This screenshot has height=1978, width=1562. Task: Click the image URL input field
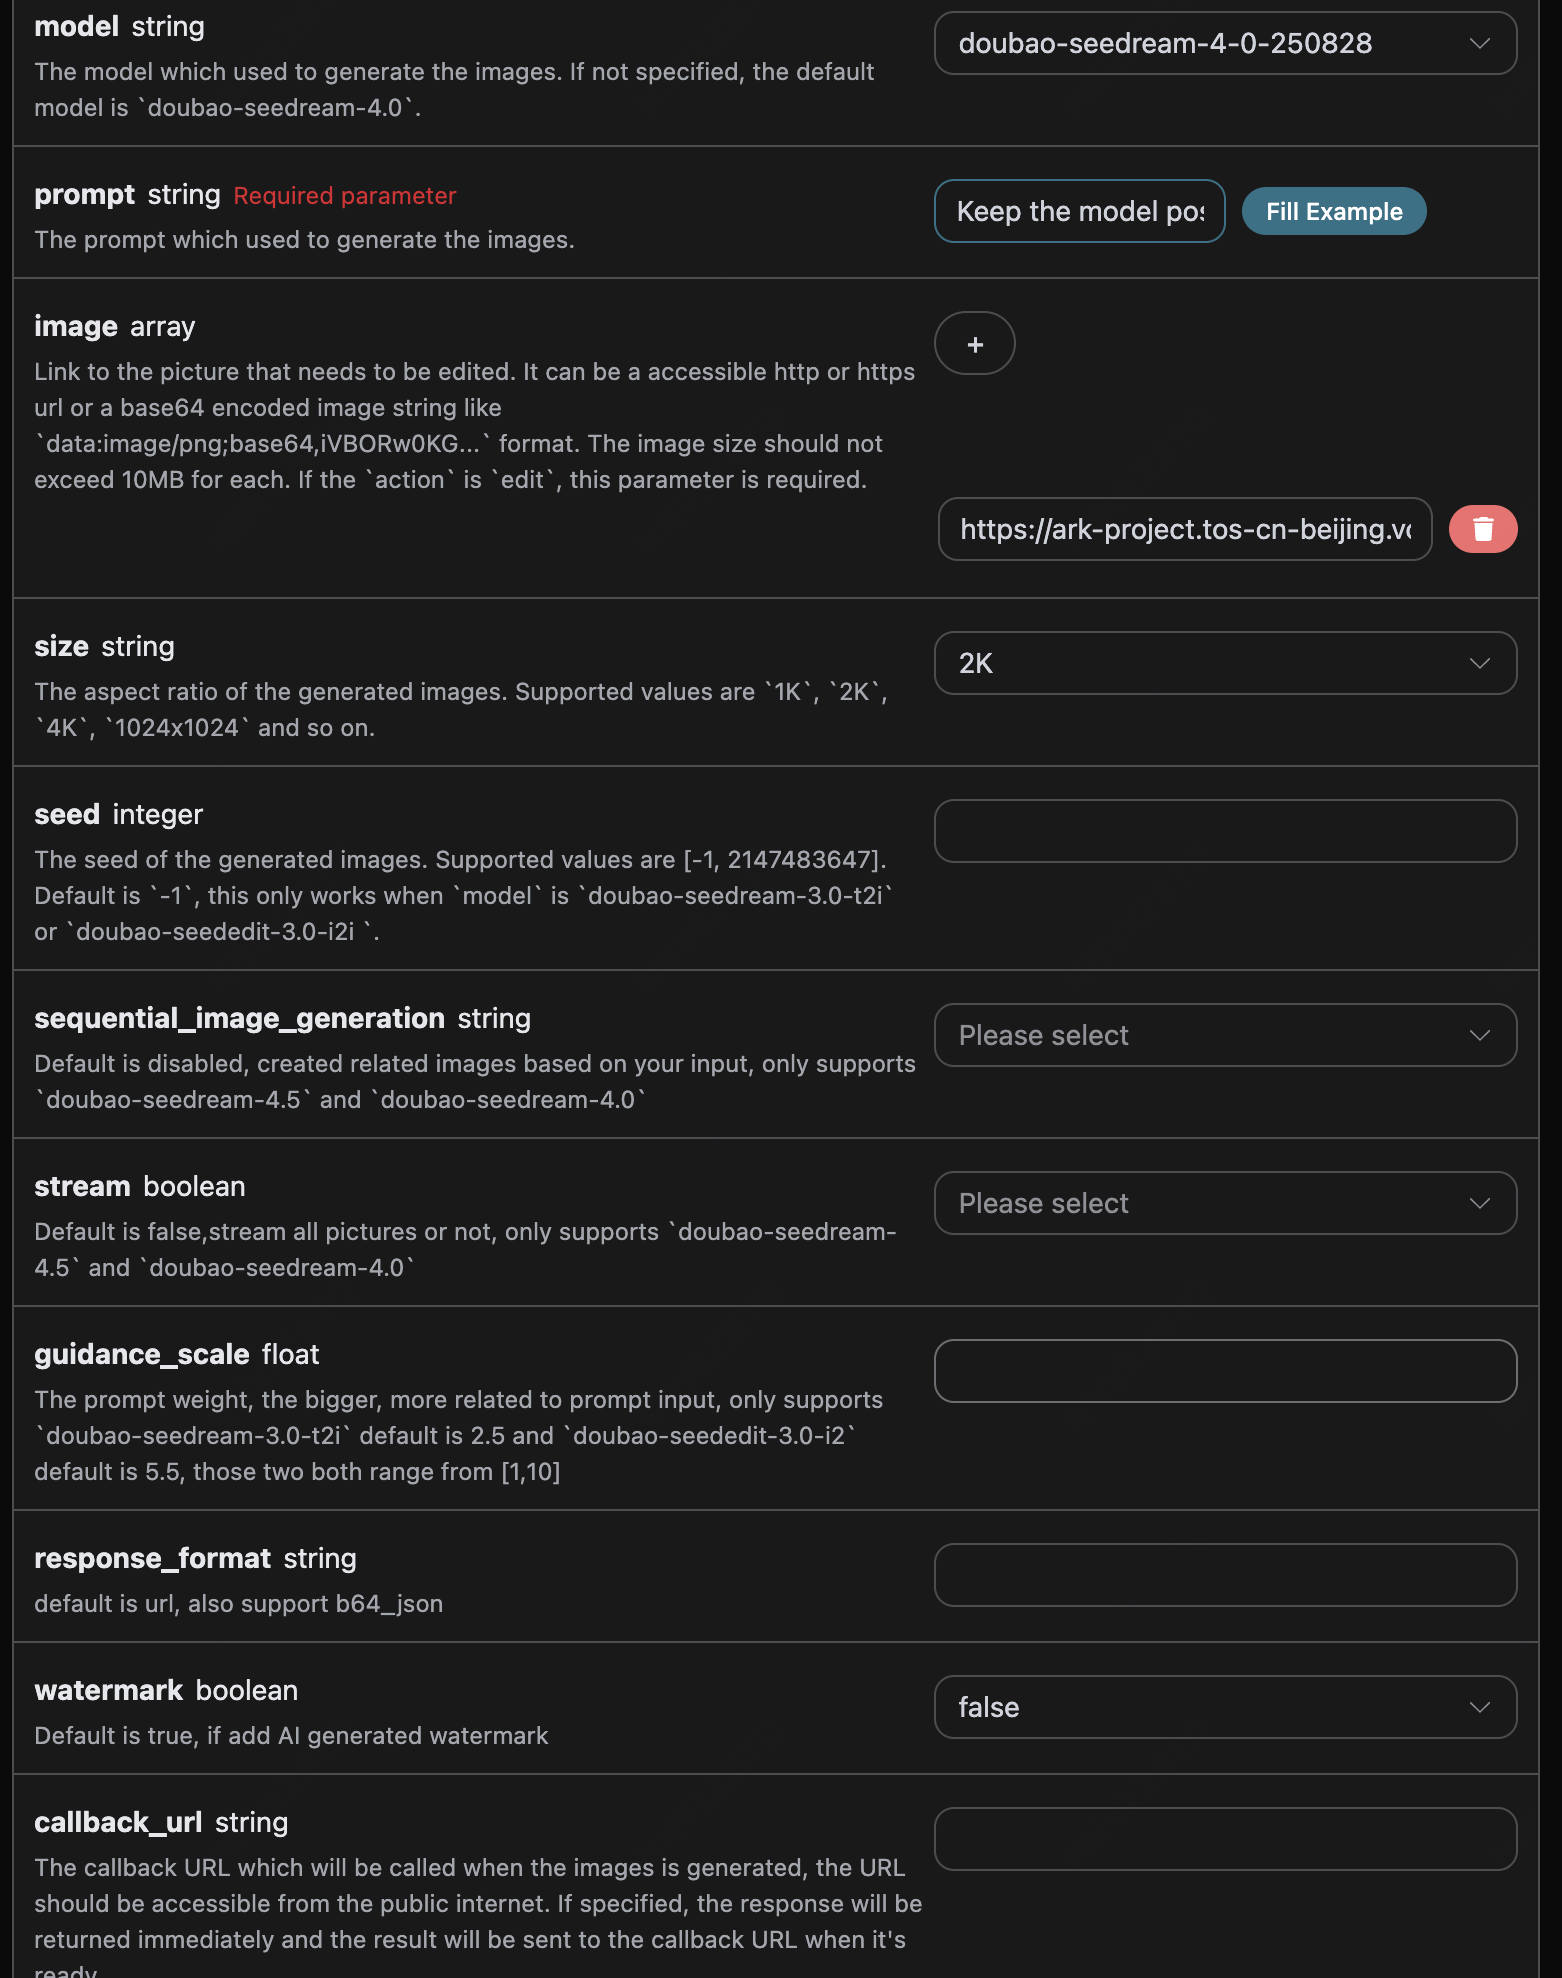click(x=1184, y=530)
